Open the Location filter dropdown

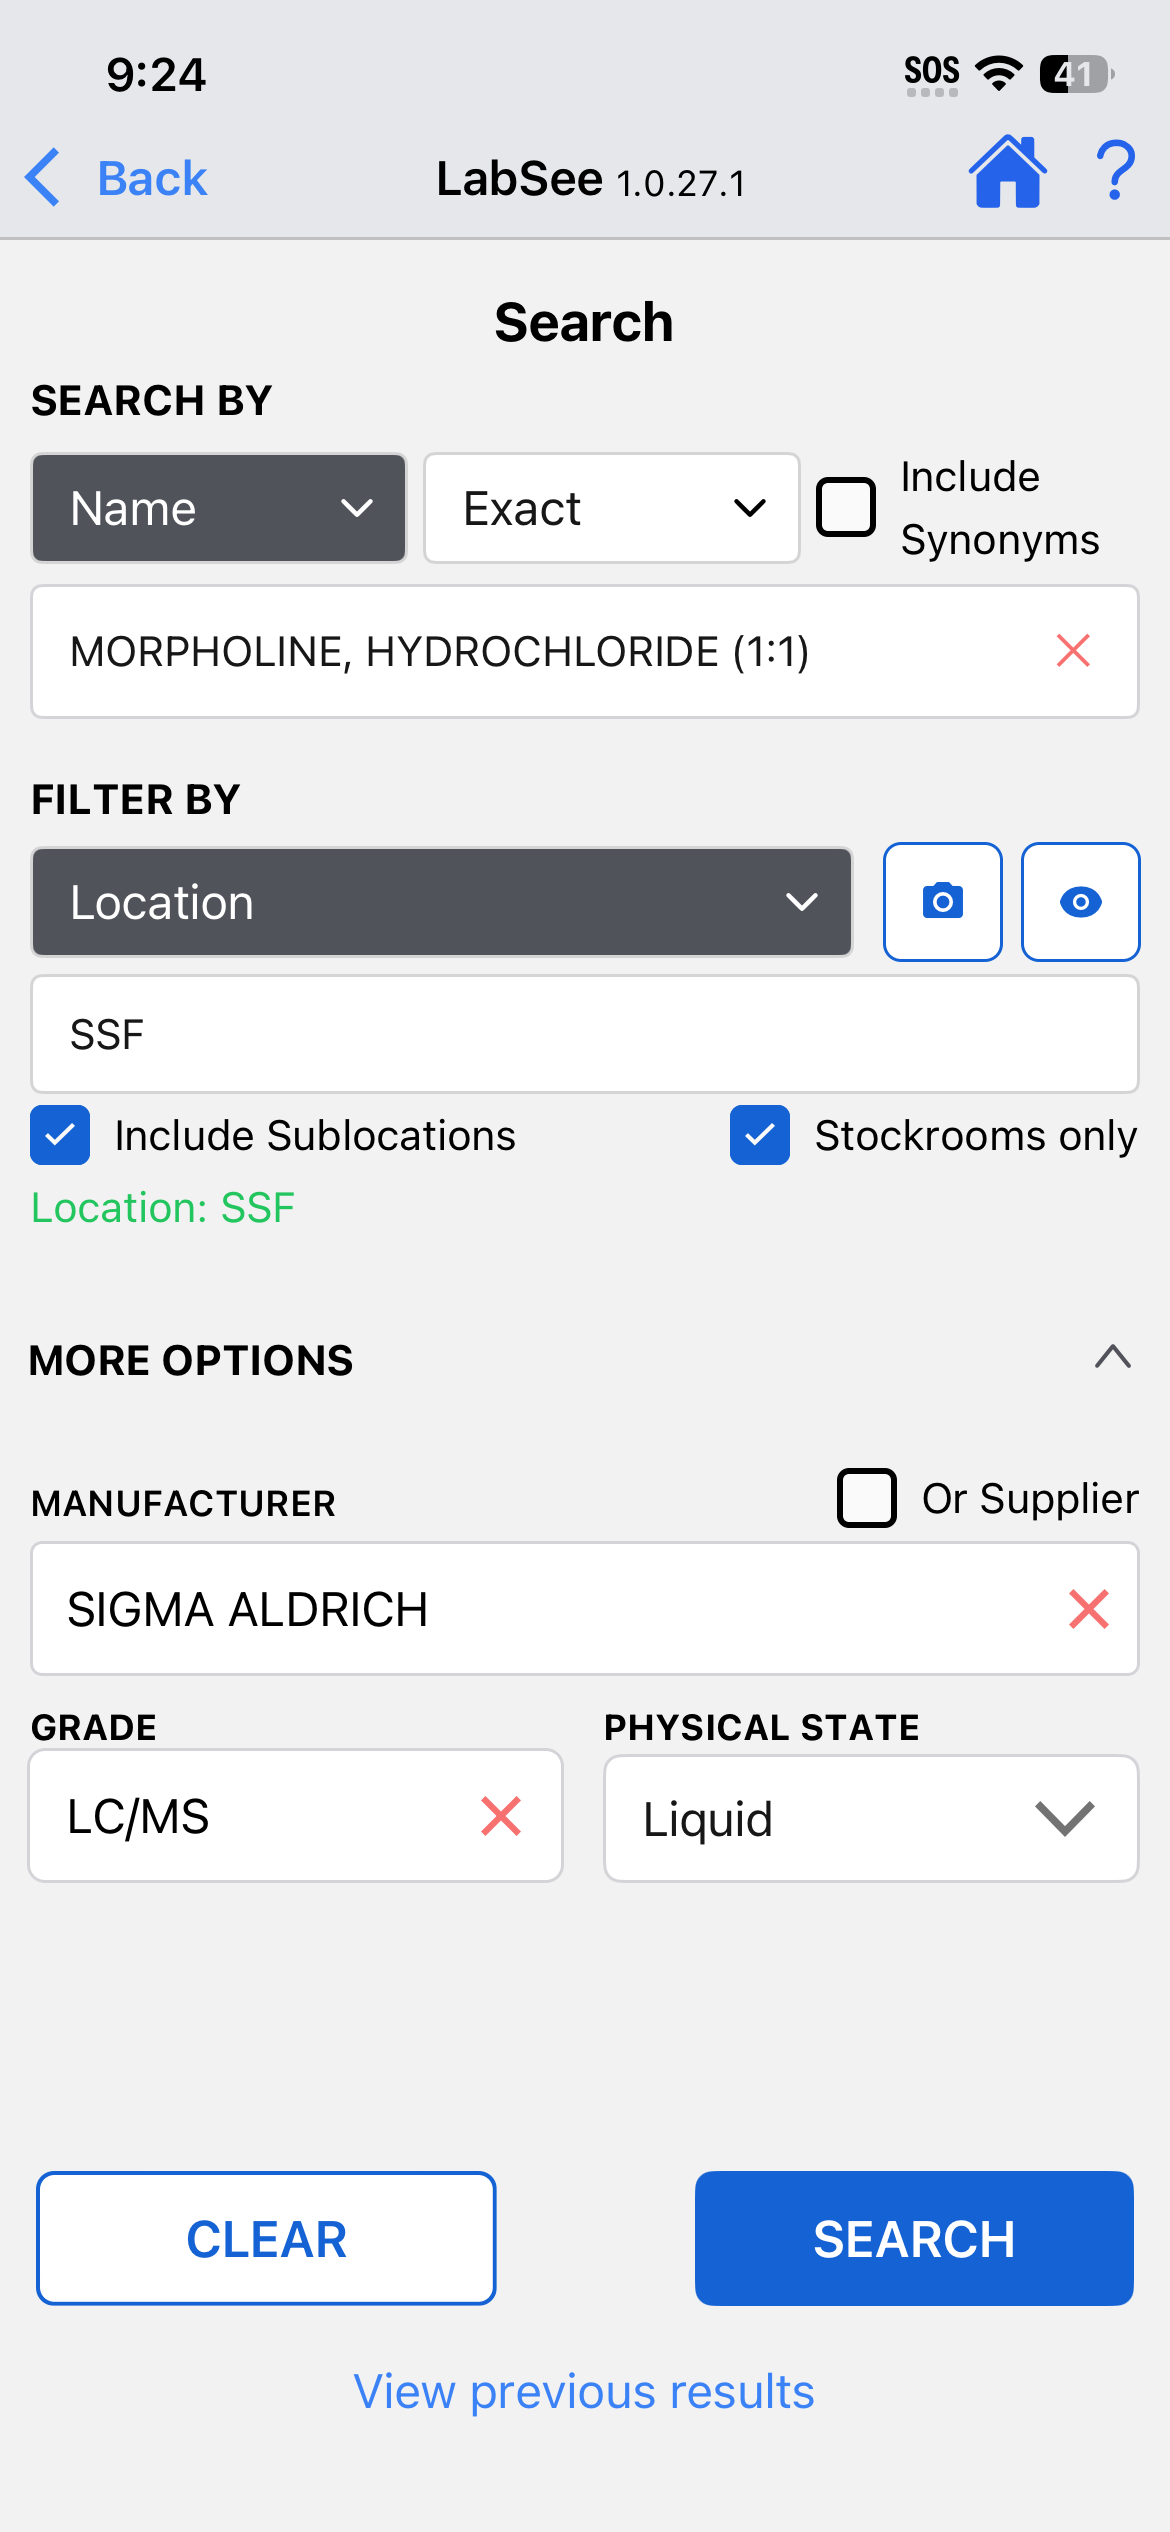442,902
